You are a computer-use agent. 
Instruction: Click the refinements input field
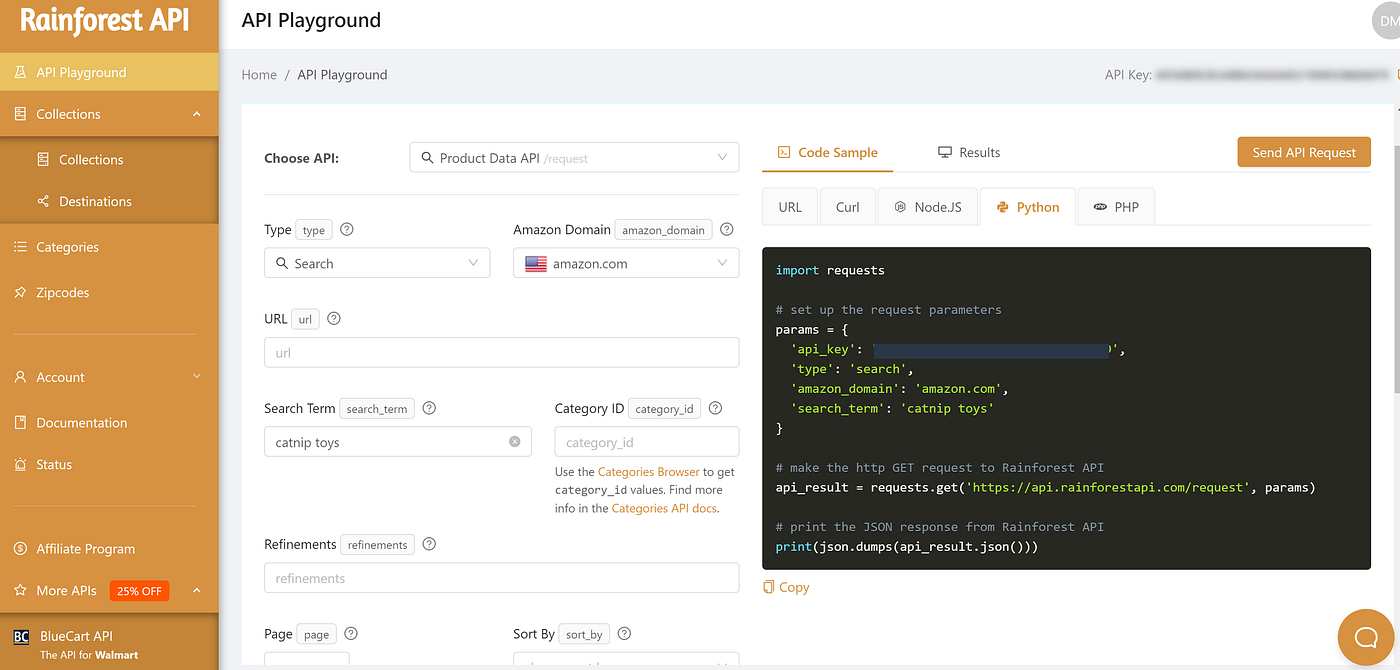point(502,578)
